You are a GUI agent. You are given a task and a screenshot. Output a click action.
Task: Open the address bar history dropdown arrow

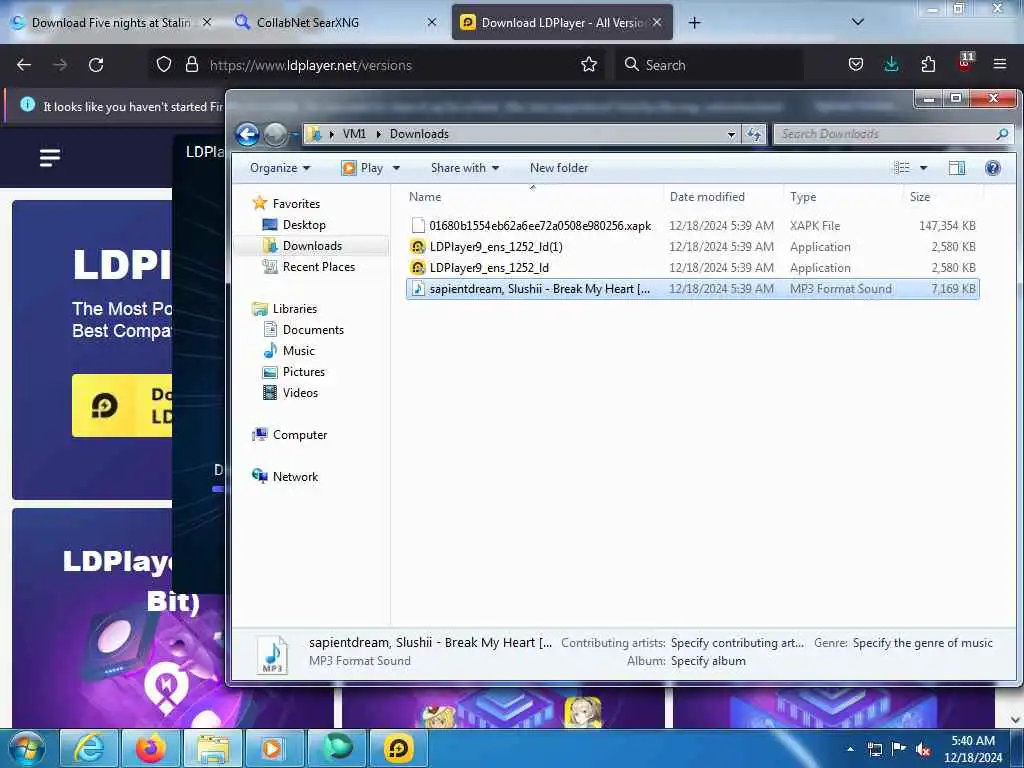731,135
